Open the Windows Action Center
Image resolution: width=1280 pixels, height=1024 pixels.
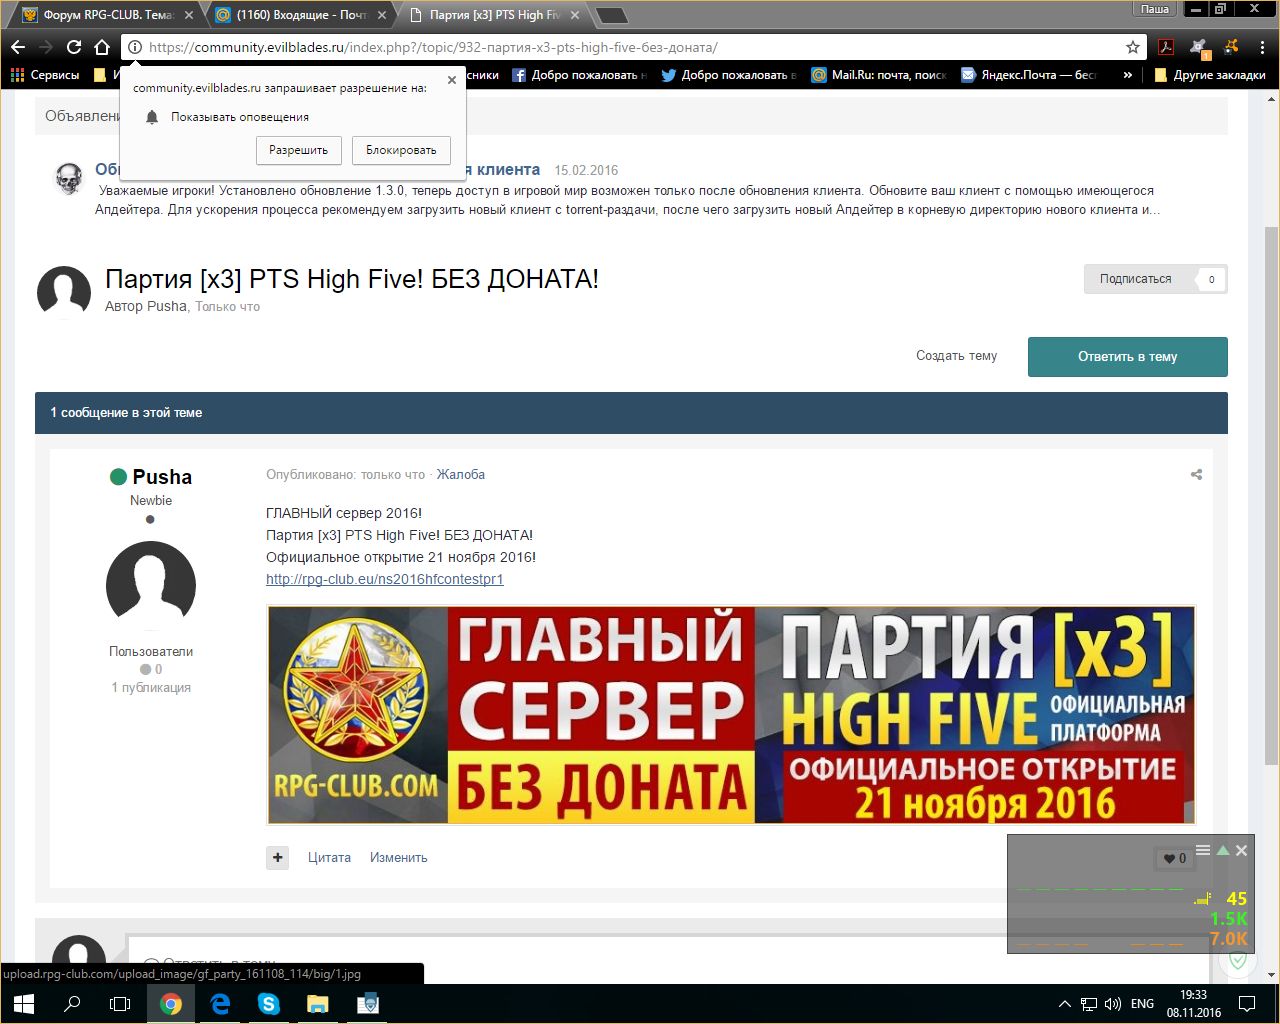[x=1247, y=1004]
